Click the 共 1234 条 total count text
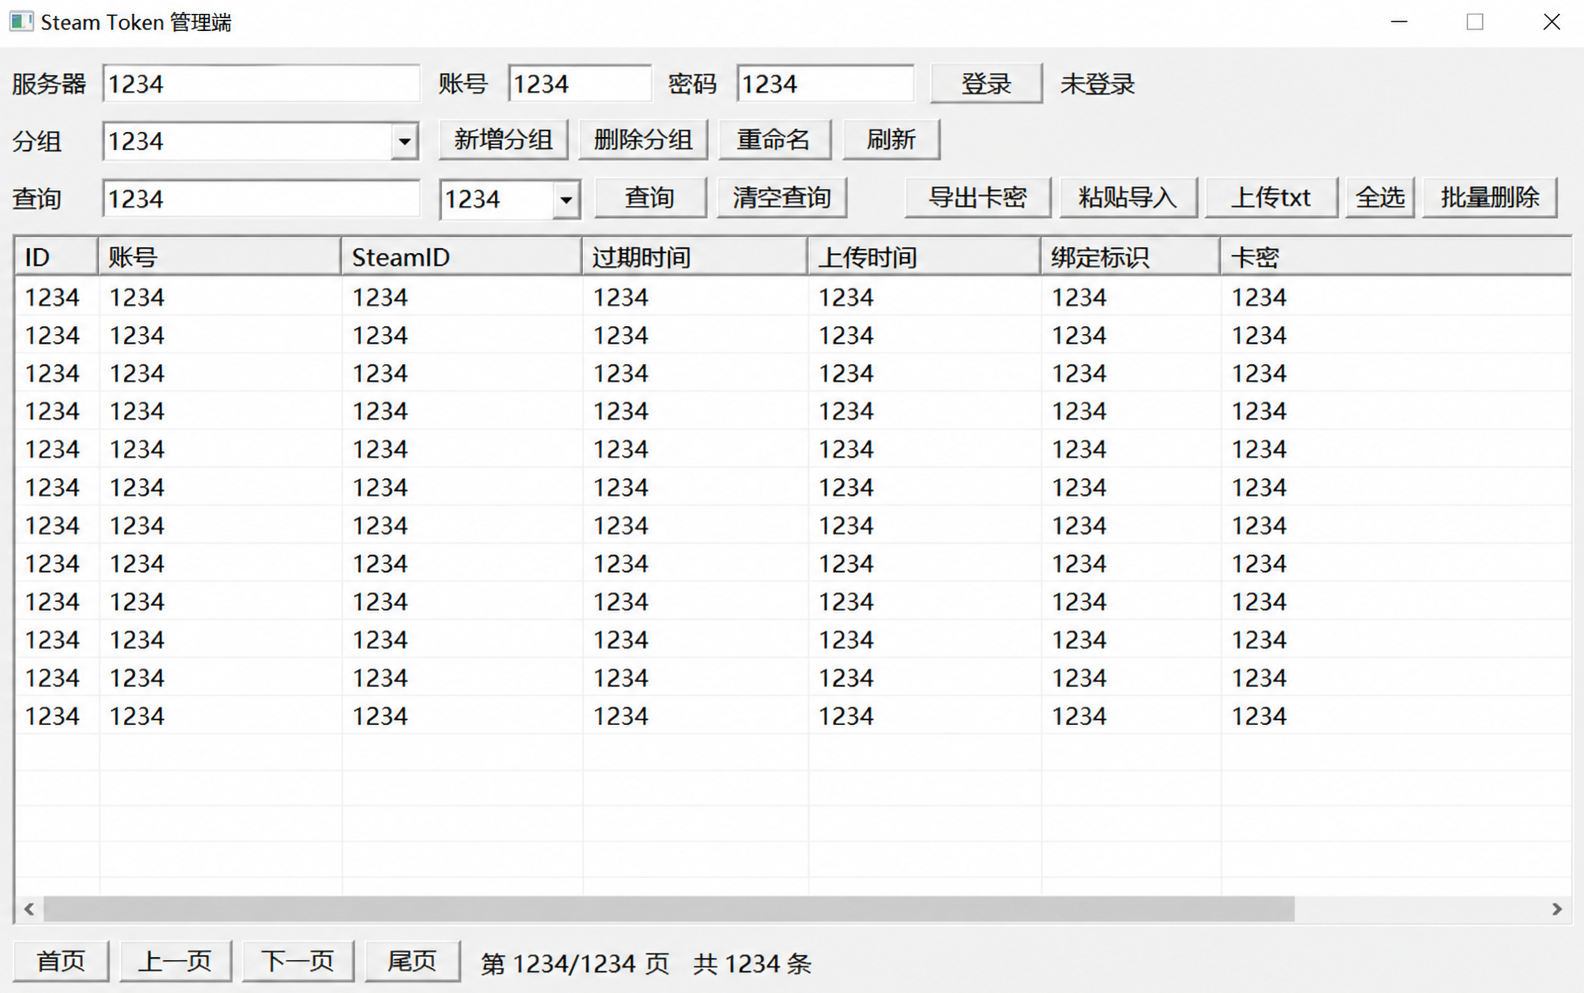 (x=752, y=964)
